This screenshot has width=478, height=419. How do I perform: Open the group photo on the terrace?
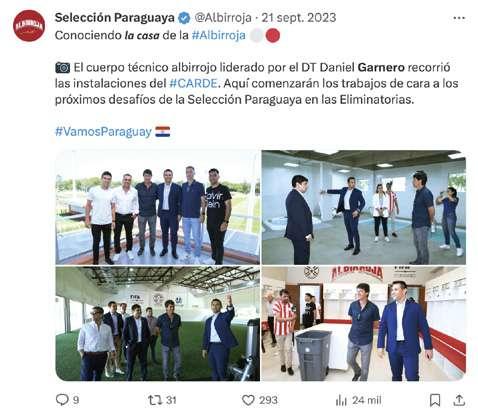click(x=157, y=207)
